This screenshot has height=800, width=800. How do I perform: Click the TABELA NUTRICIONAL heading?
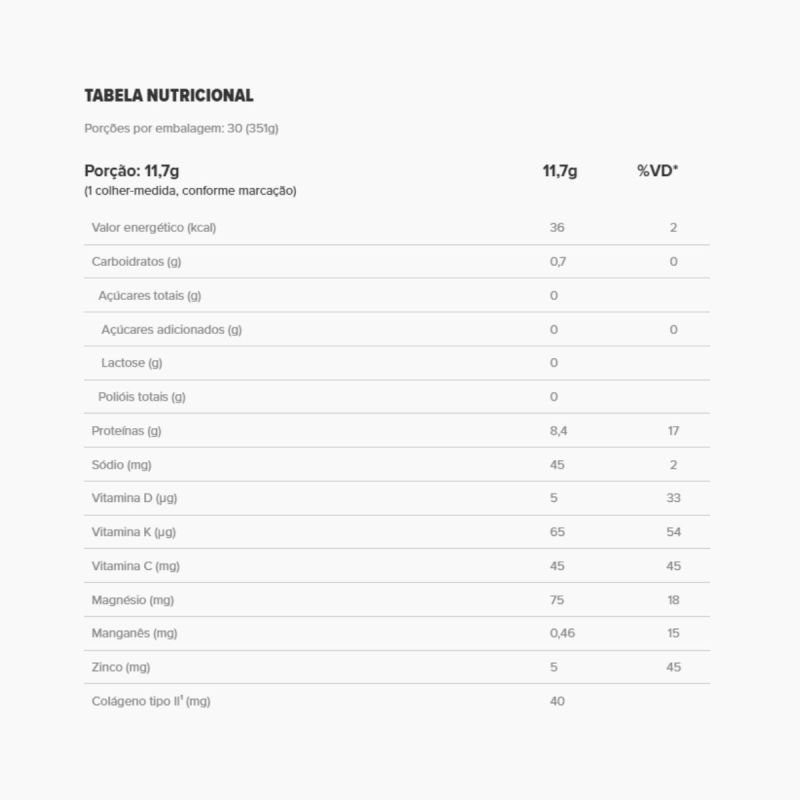coord(169,96)
